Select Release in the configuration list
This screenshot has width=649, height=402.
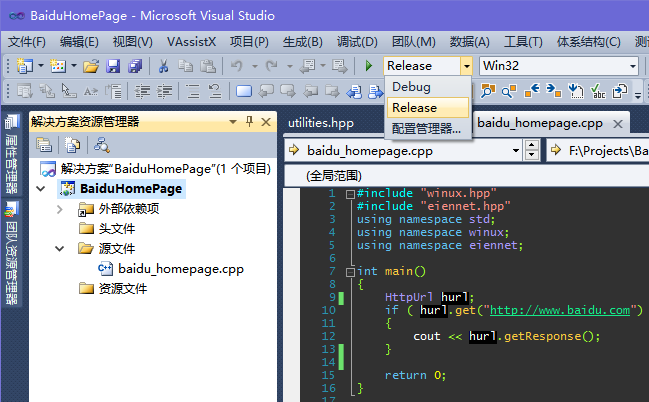[x=428, y=108]
